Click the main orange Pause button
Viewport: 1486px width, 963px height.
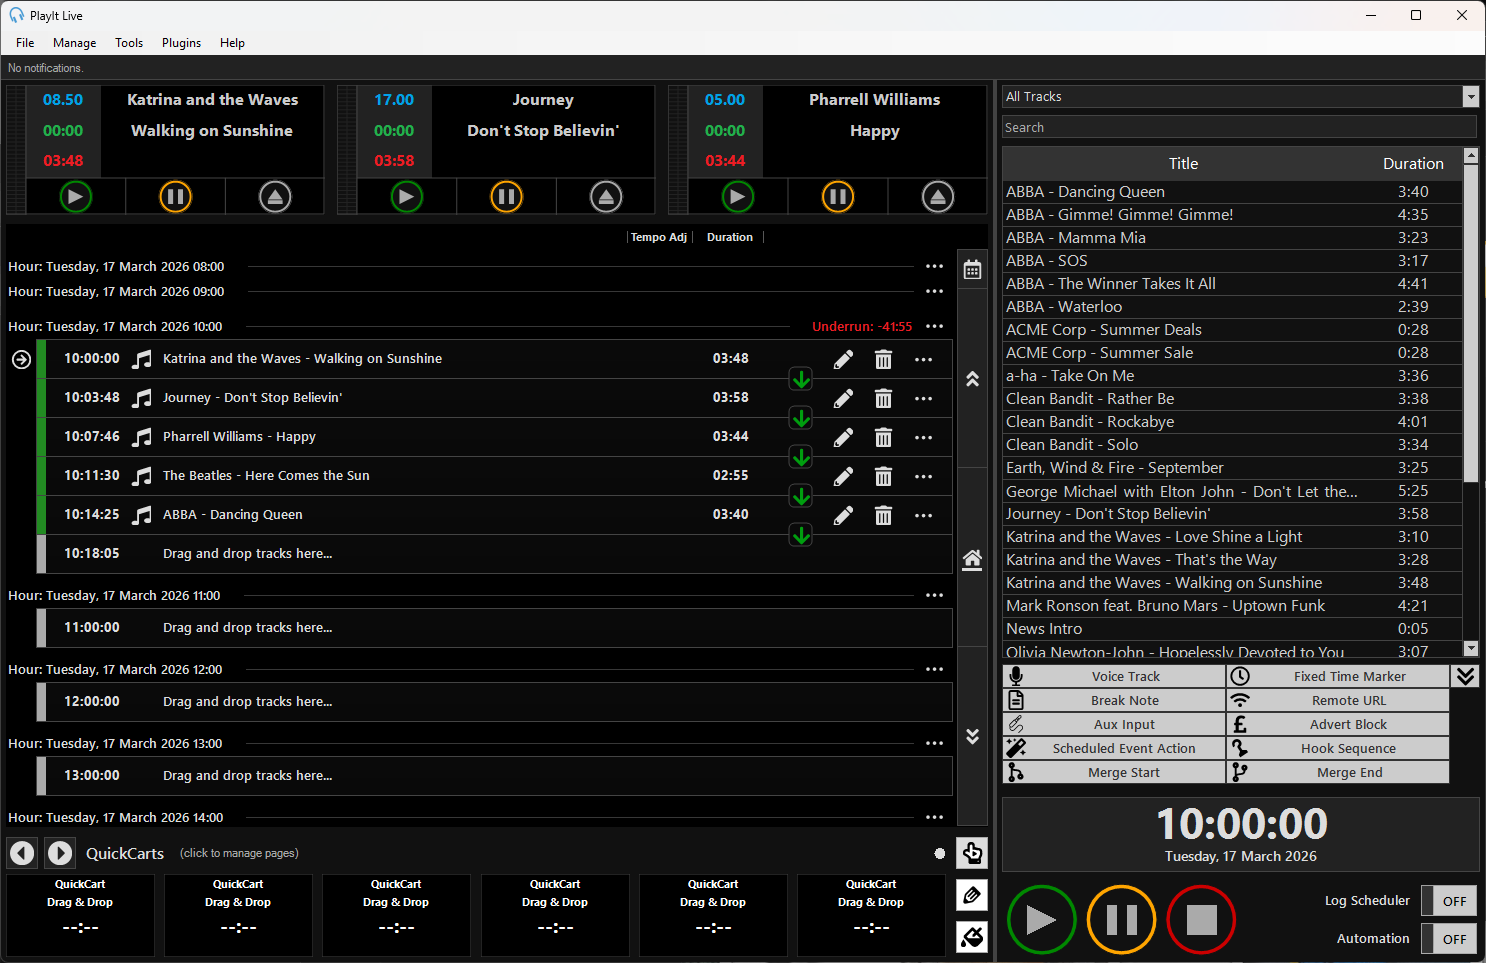click(x=1121, y=920)
